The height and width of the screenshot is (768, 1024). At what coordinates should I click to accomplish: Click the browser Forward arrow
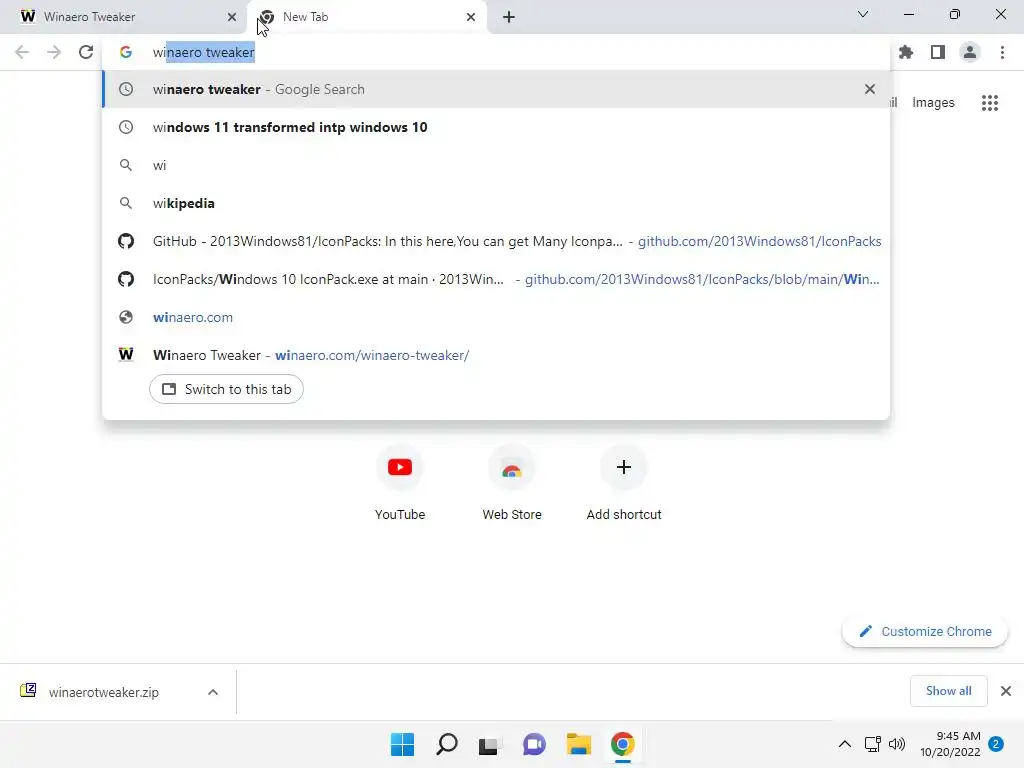[x=54, y=52]
